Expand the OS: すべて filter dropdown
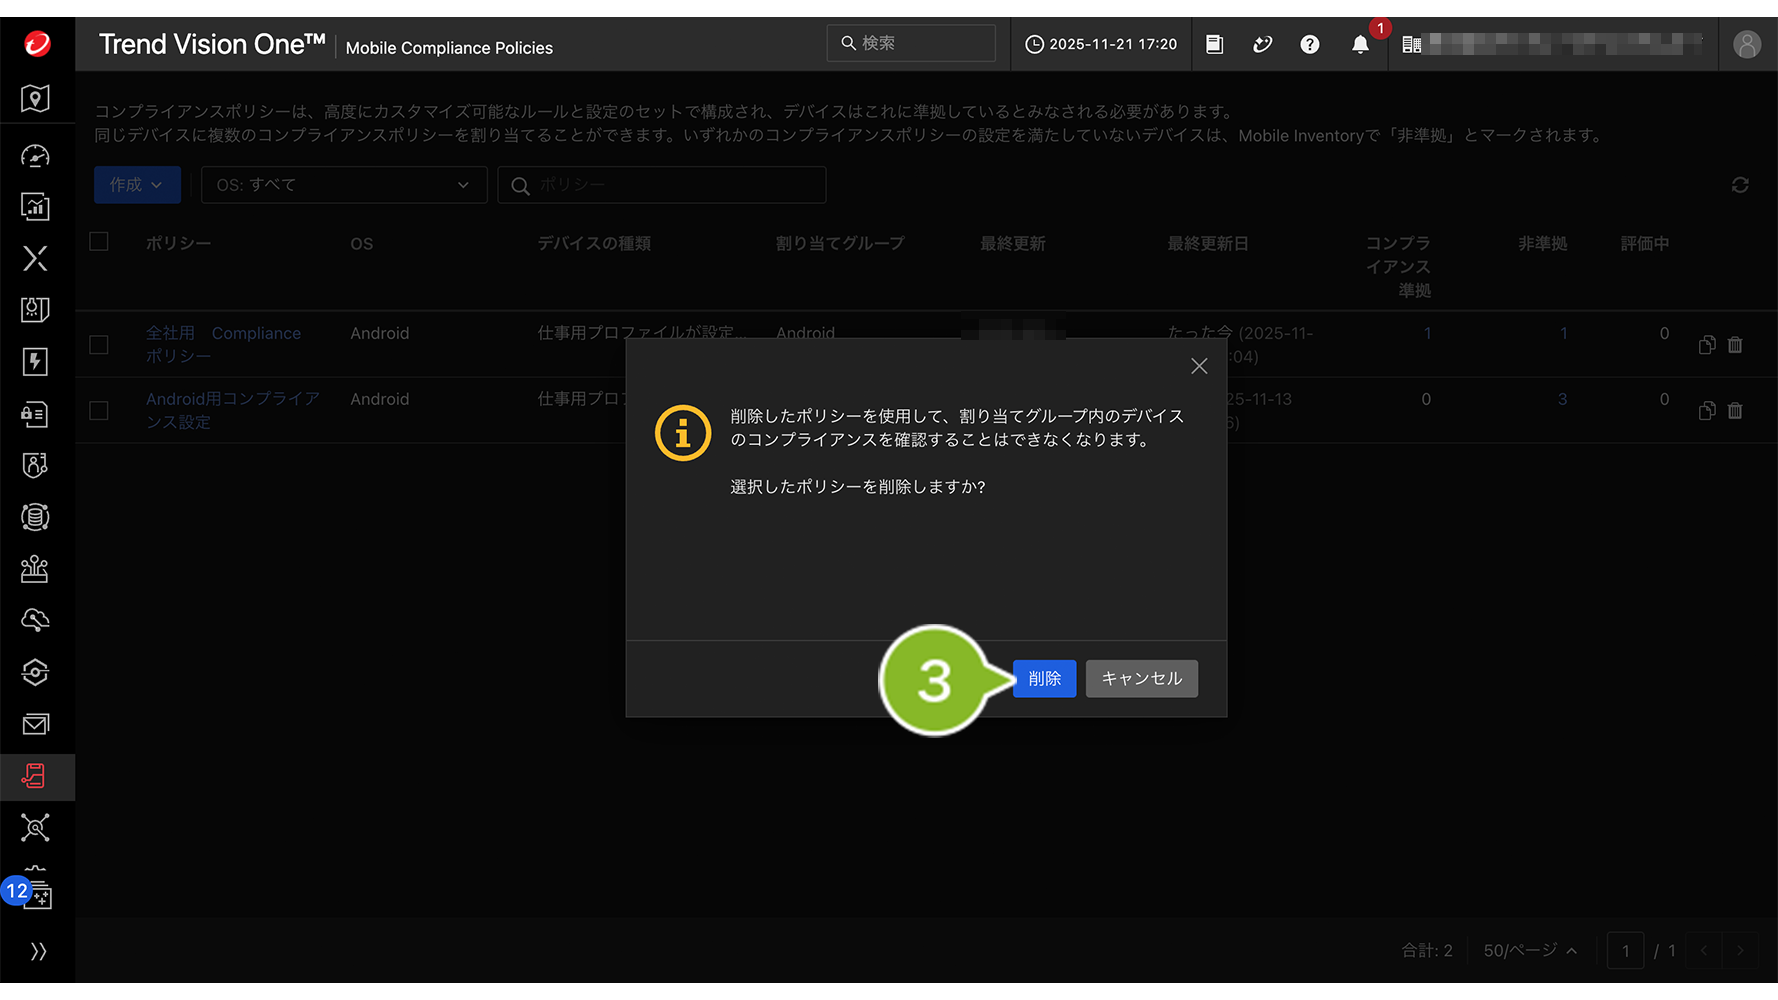1778x1000 pixels. 343,185
